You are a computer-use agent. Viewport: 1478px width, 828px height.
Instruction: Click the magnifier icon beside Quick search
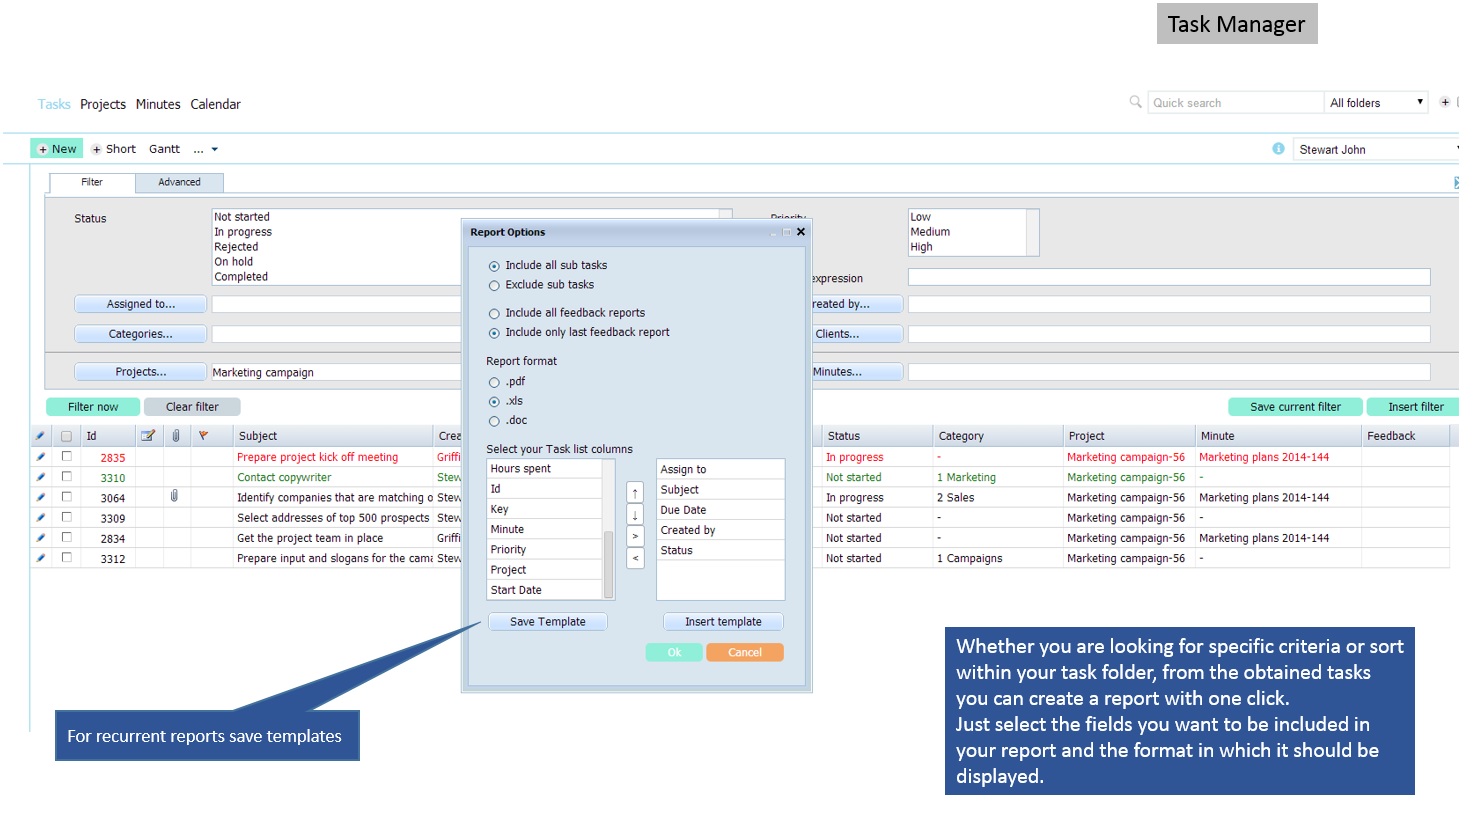tap(1135, 102)
